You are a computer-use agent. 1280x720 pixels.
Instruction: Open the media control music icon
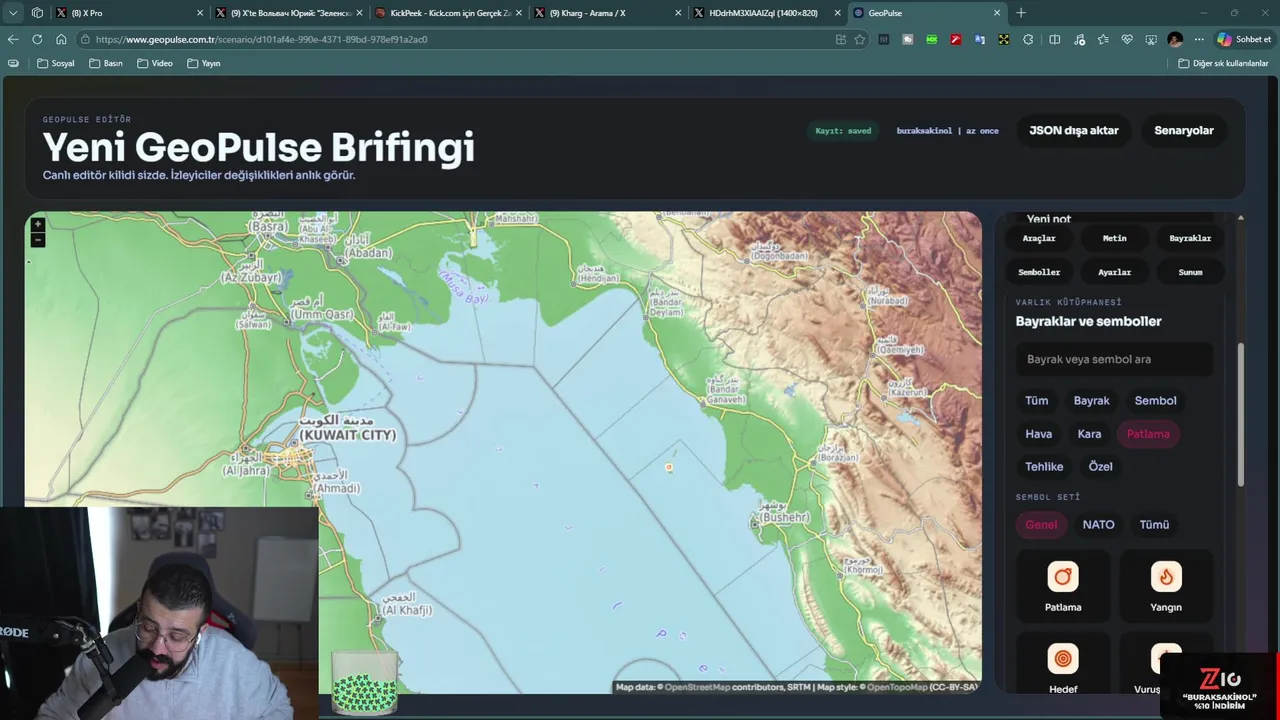pyautogui.click(x=1079, y=39)
